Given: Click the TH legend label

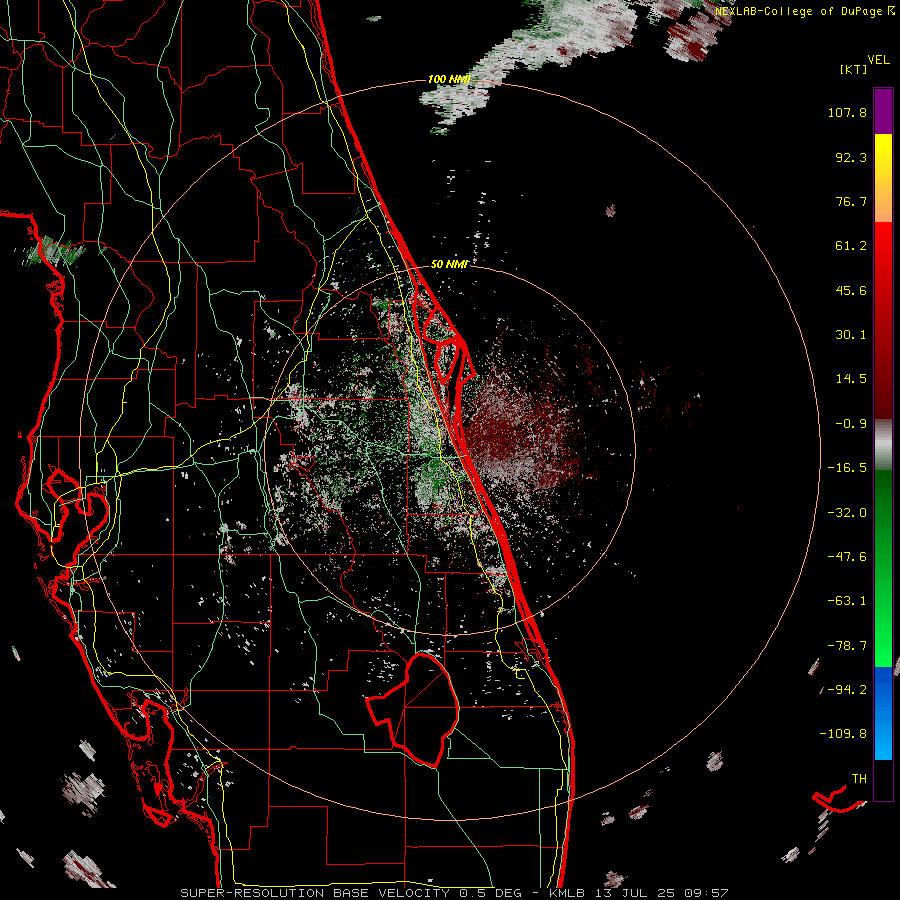Looking at the screenshot, I should click(x=859, y=779).
